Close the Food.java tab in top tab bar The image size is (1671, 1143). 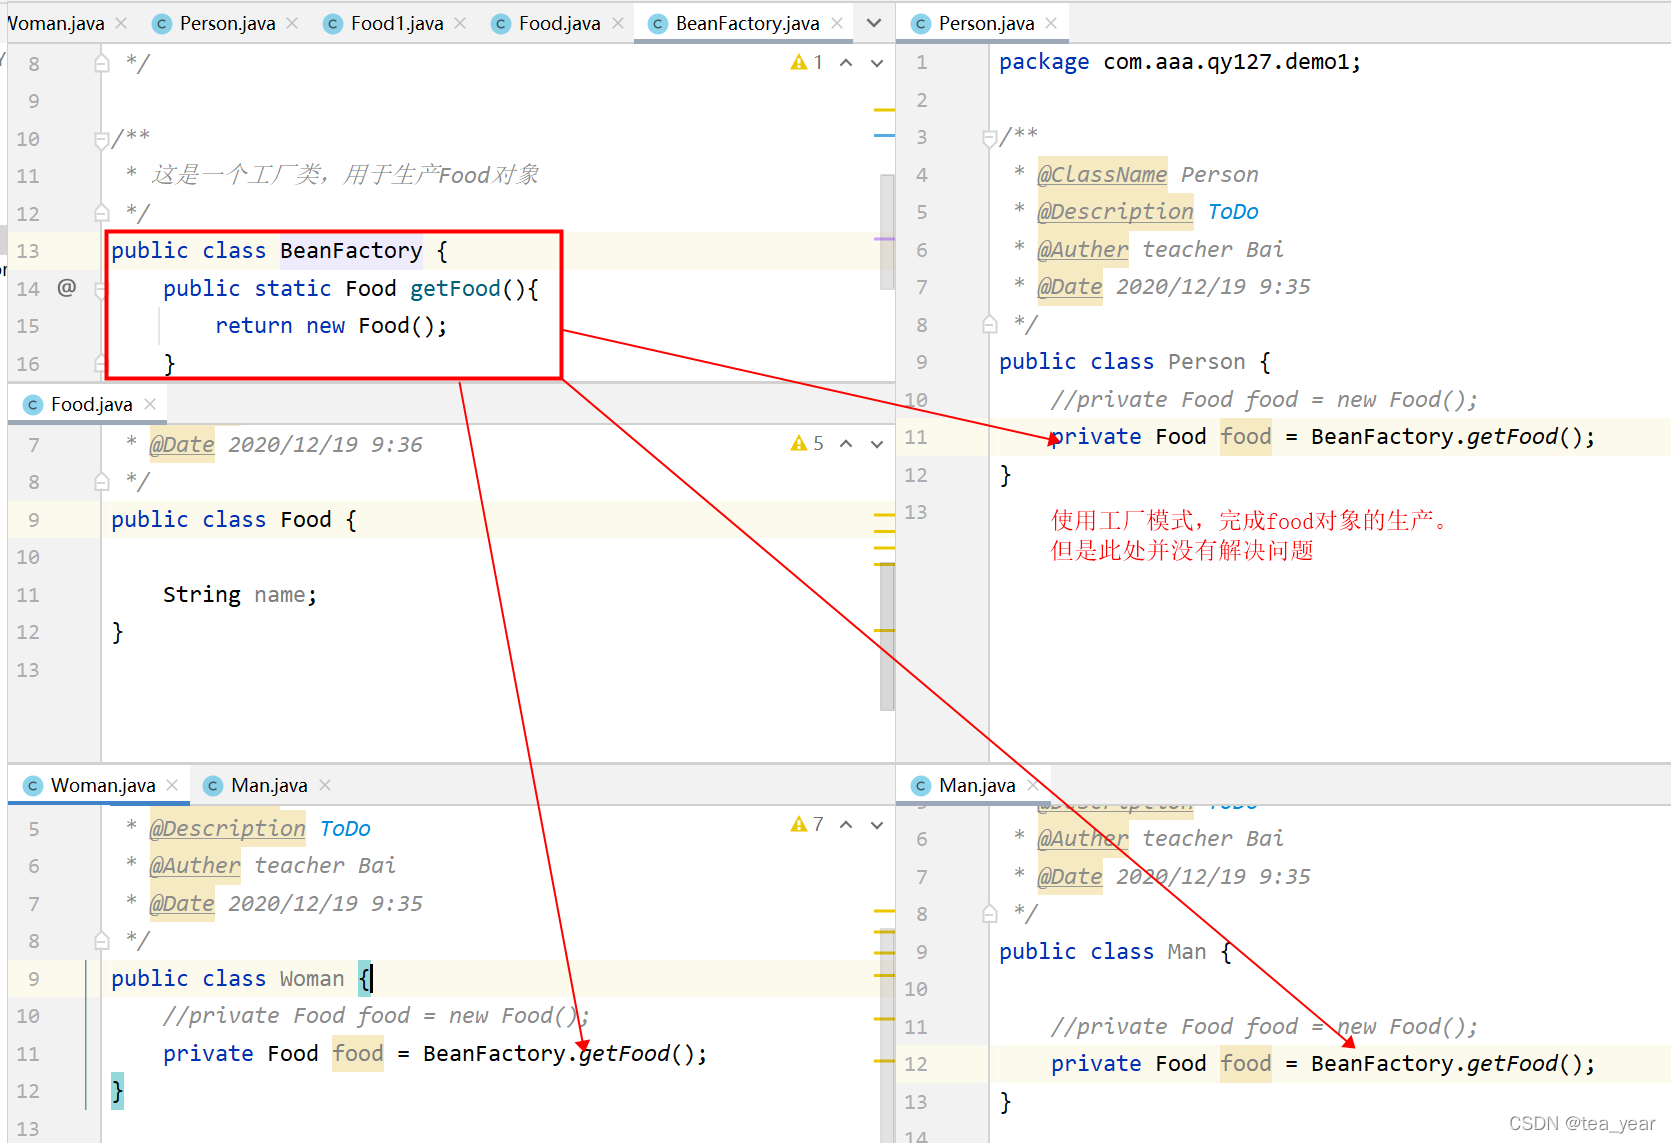618,23
